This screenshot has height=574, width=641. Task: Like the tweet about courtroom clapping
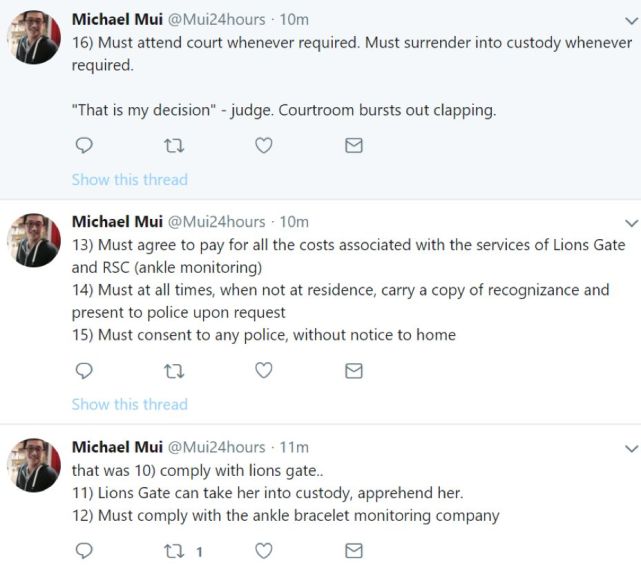pos(263,146)
